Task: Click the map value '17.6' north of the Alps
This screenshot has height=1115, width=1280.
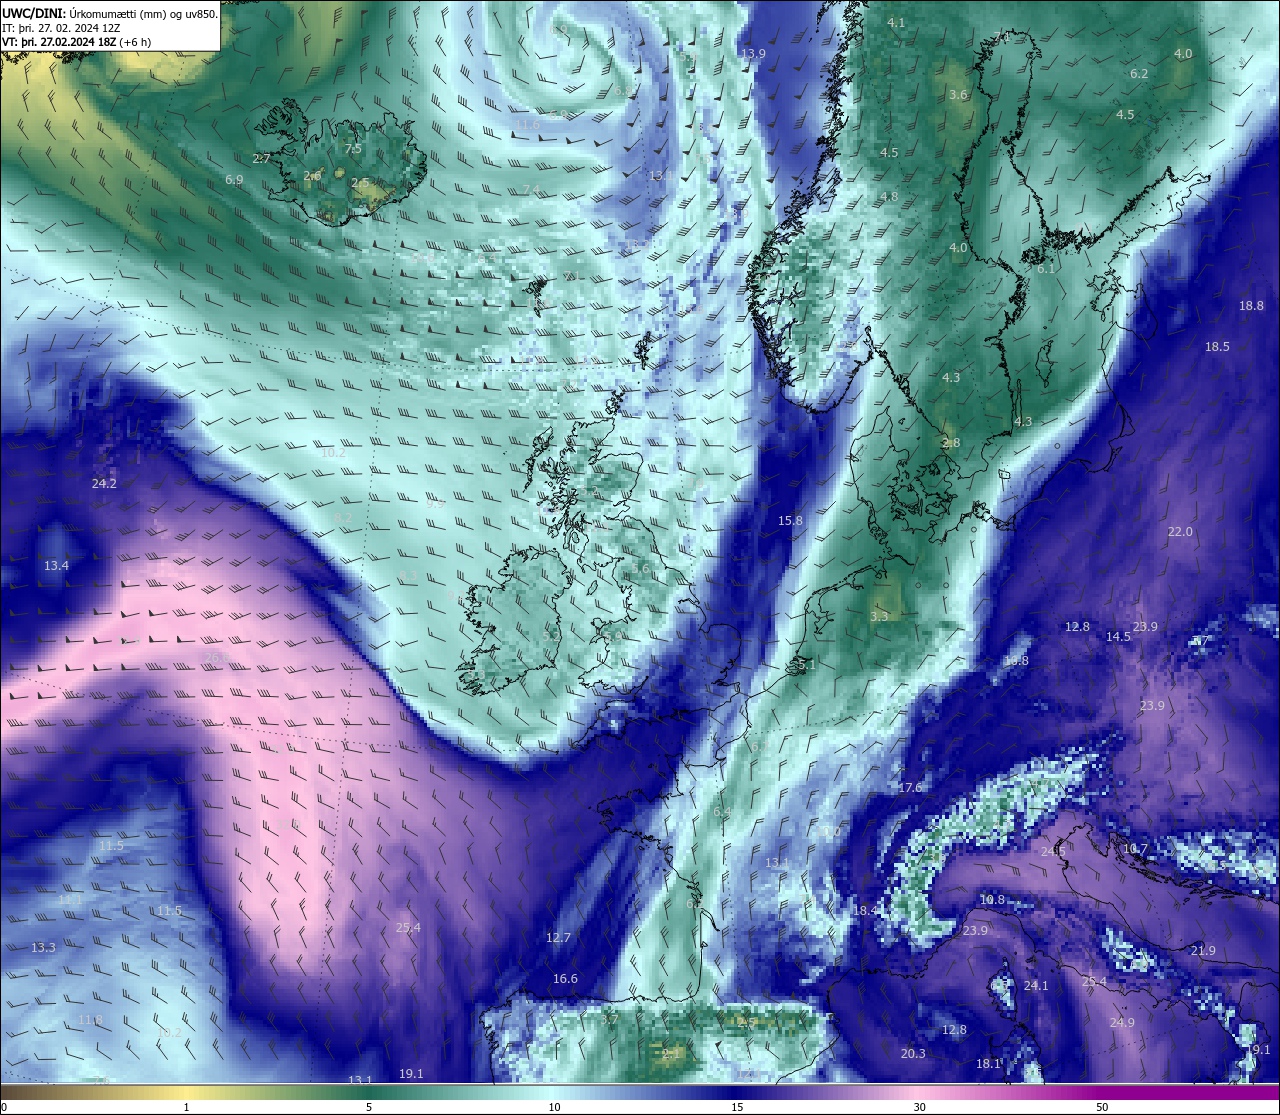Action: click(x=910, y=787)
